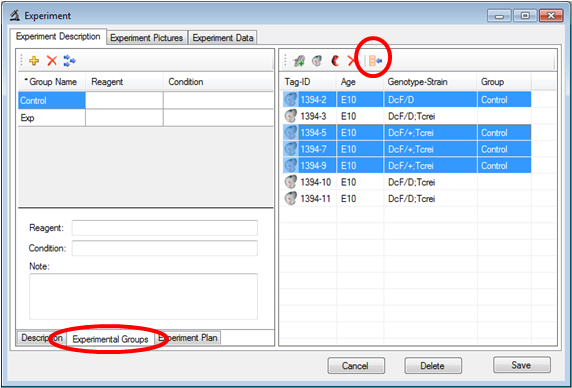Viewport: 572px width, 388px height.
Task: Click the Cancel button
Action: (356, 365)
